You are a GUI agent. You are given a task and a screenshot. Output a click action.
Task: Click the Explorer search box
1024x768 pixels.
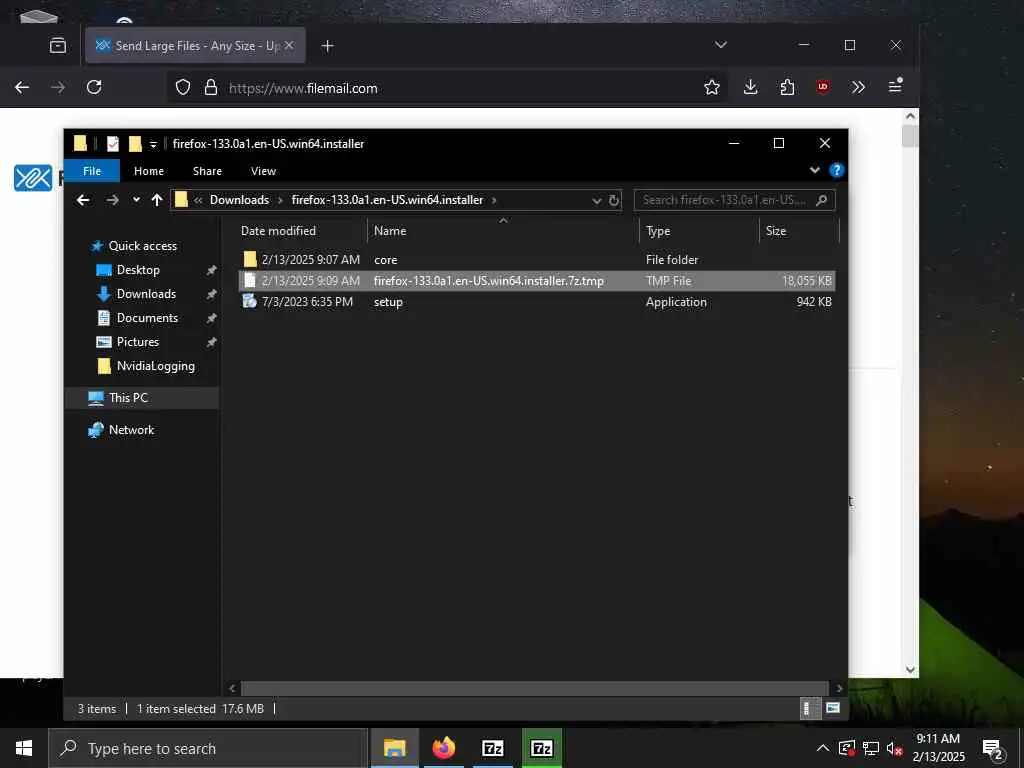(734, 200)
